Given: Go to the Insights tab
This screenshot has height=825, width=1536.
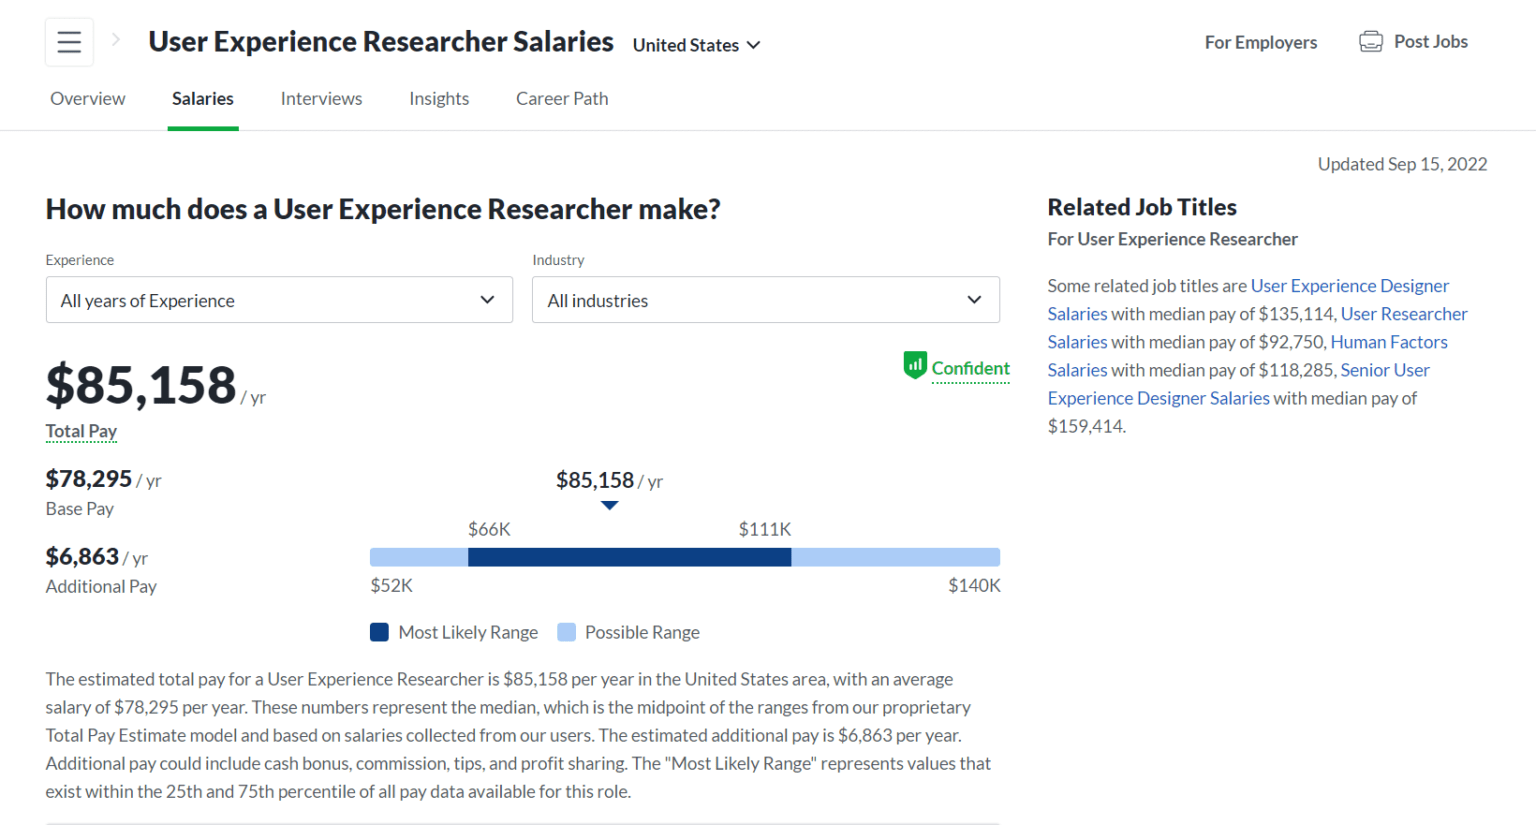Looking at the screenshot, I should (x=439, y=98).
